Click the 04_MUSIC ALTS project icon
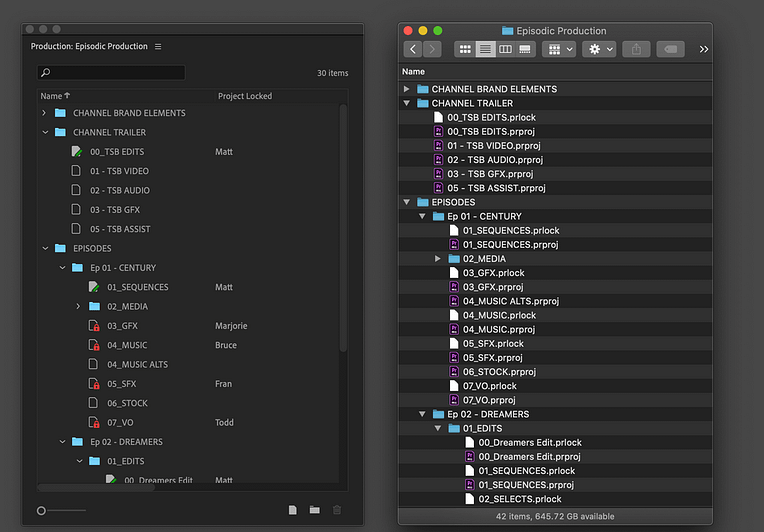This screenshot has height=532, width=764. pos(93,364)
